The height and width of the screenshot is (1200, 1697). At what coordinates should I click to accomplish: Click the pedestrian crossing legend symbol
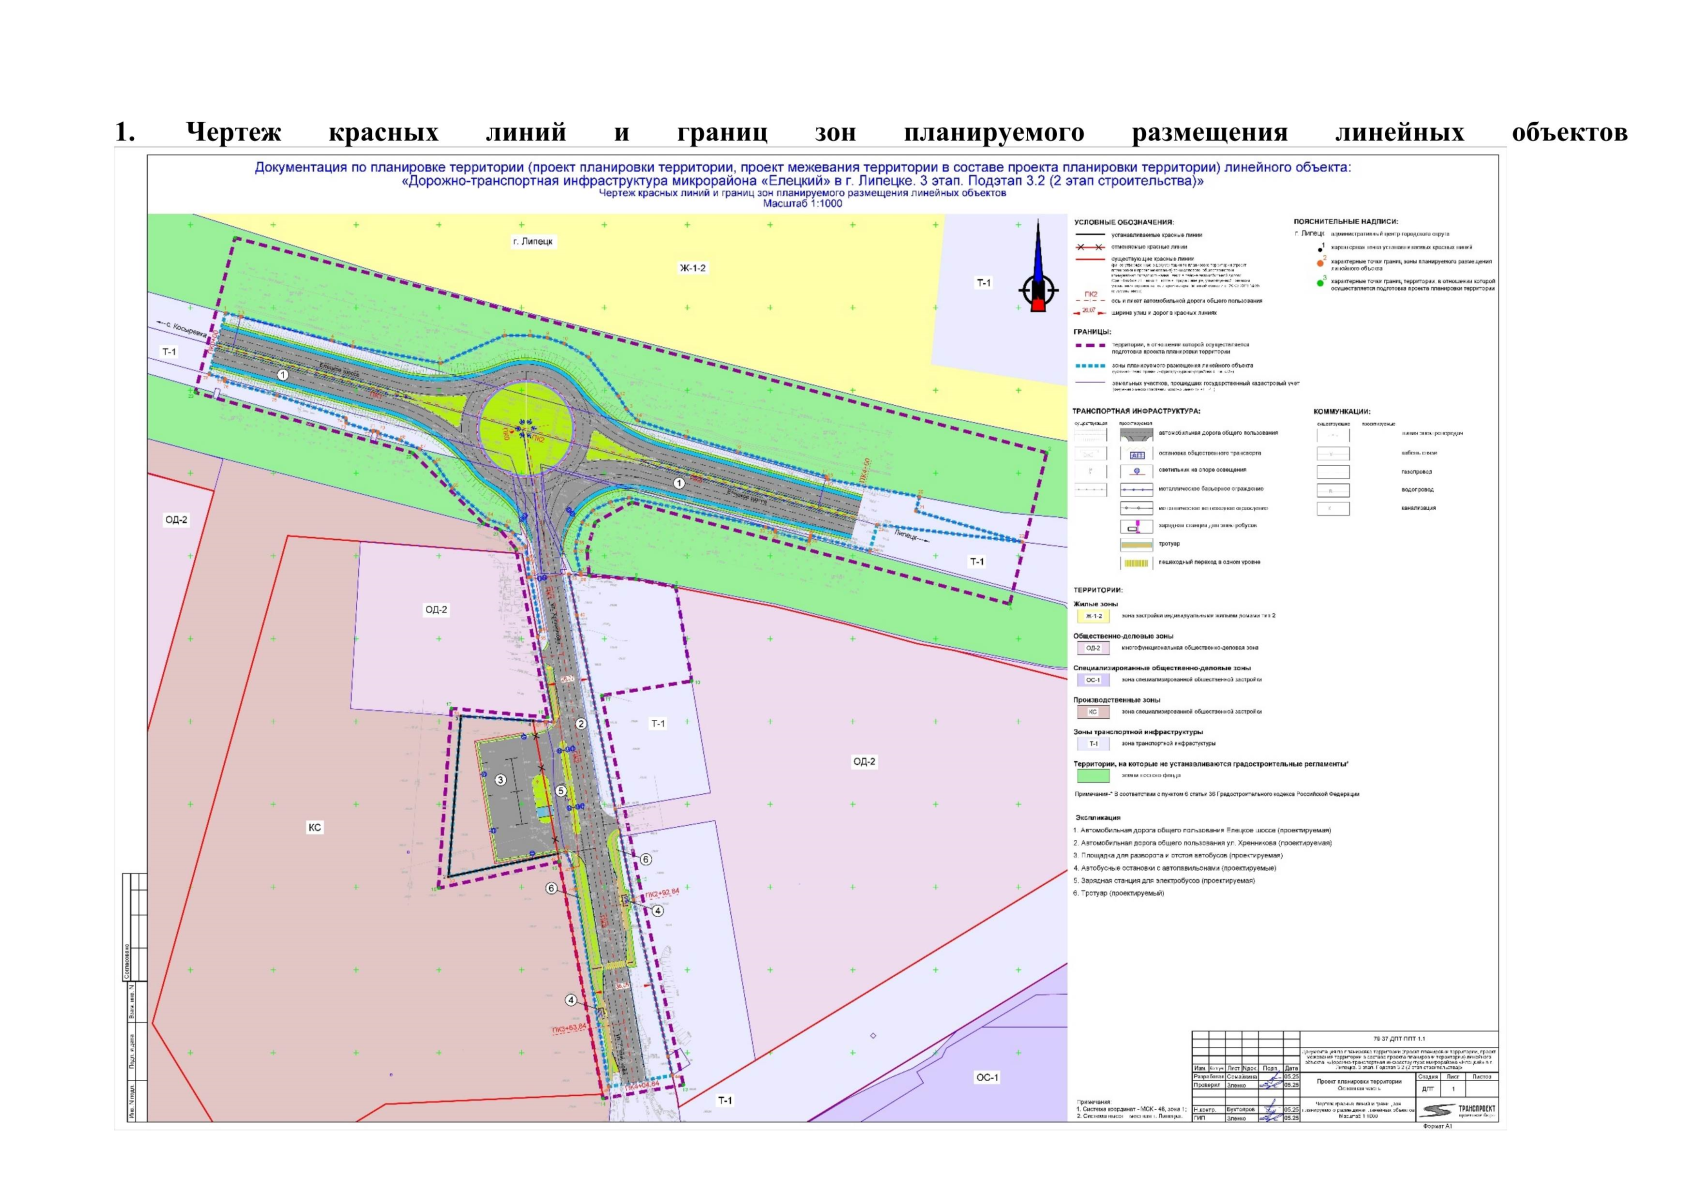click(1136, 563)
